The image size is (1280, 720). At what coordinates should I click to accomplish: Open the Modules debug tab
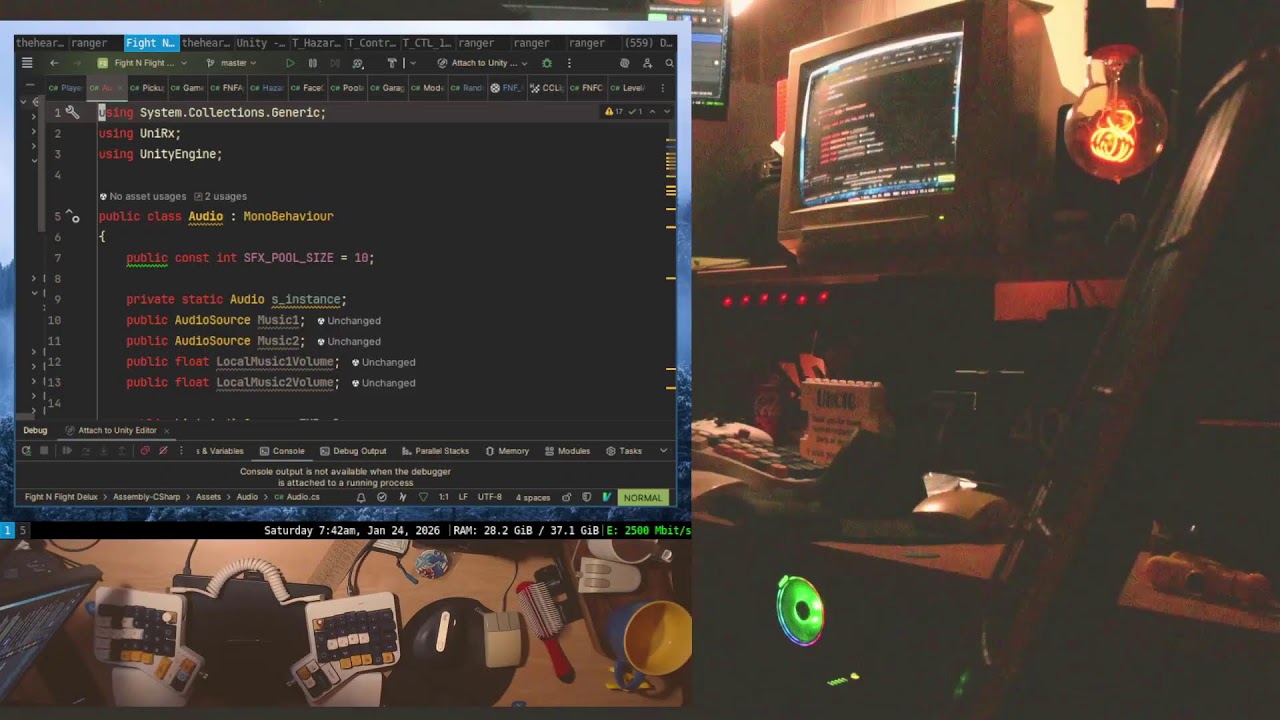pyautogui.click(x=567, y=451)
